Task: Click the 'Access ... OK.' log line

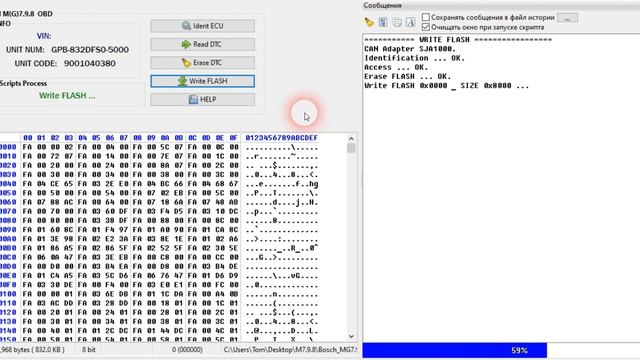Action: coord(396,67)
